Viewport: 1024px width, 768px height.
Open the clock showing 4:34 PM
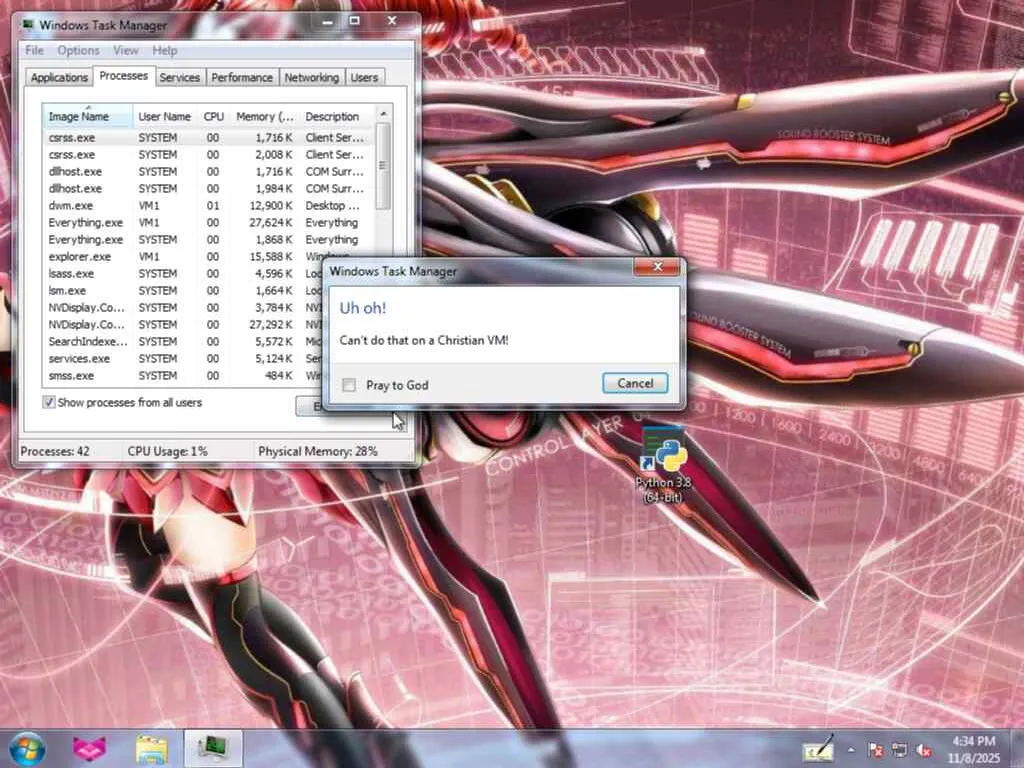coord(974,749)
